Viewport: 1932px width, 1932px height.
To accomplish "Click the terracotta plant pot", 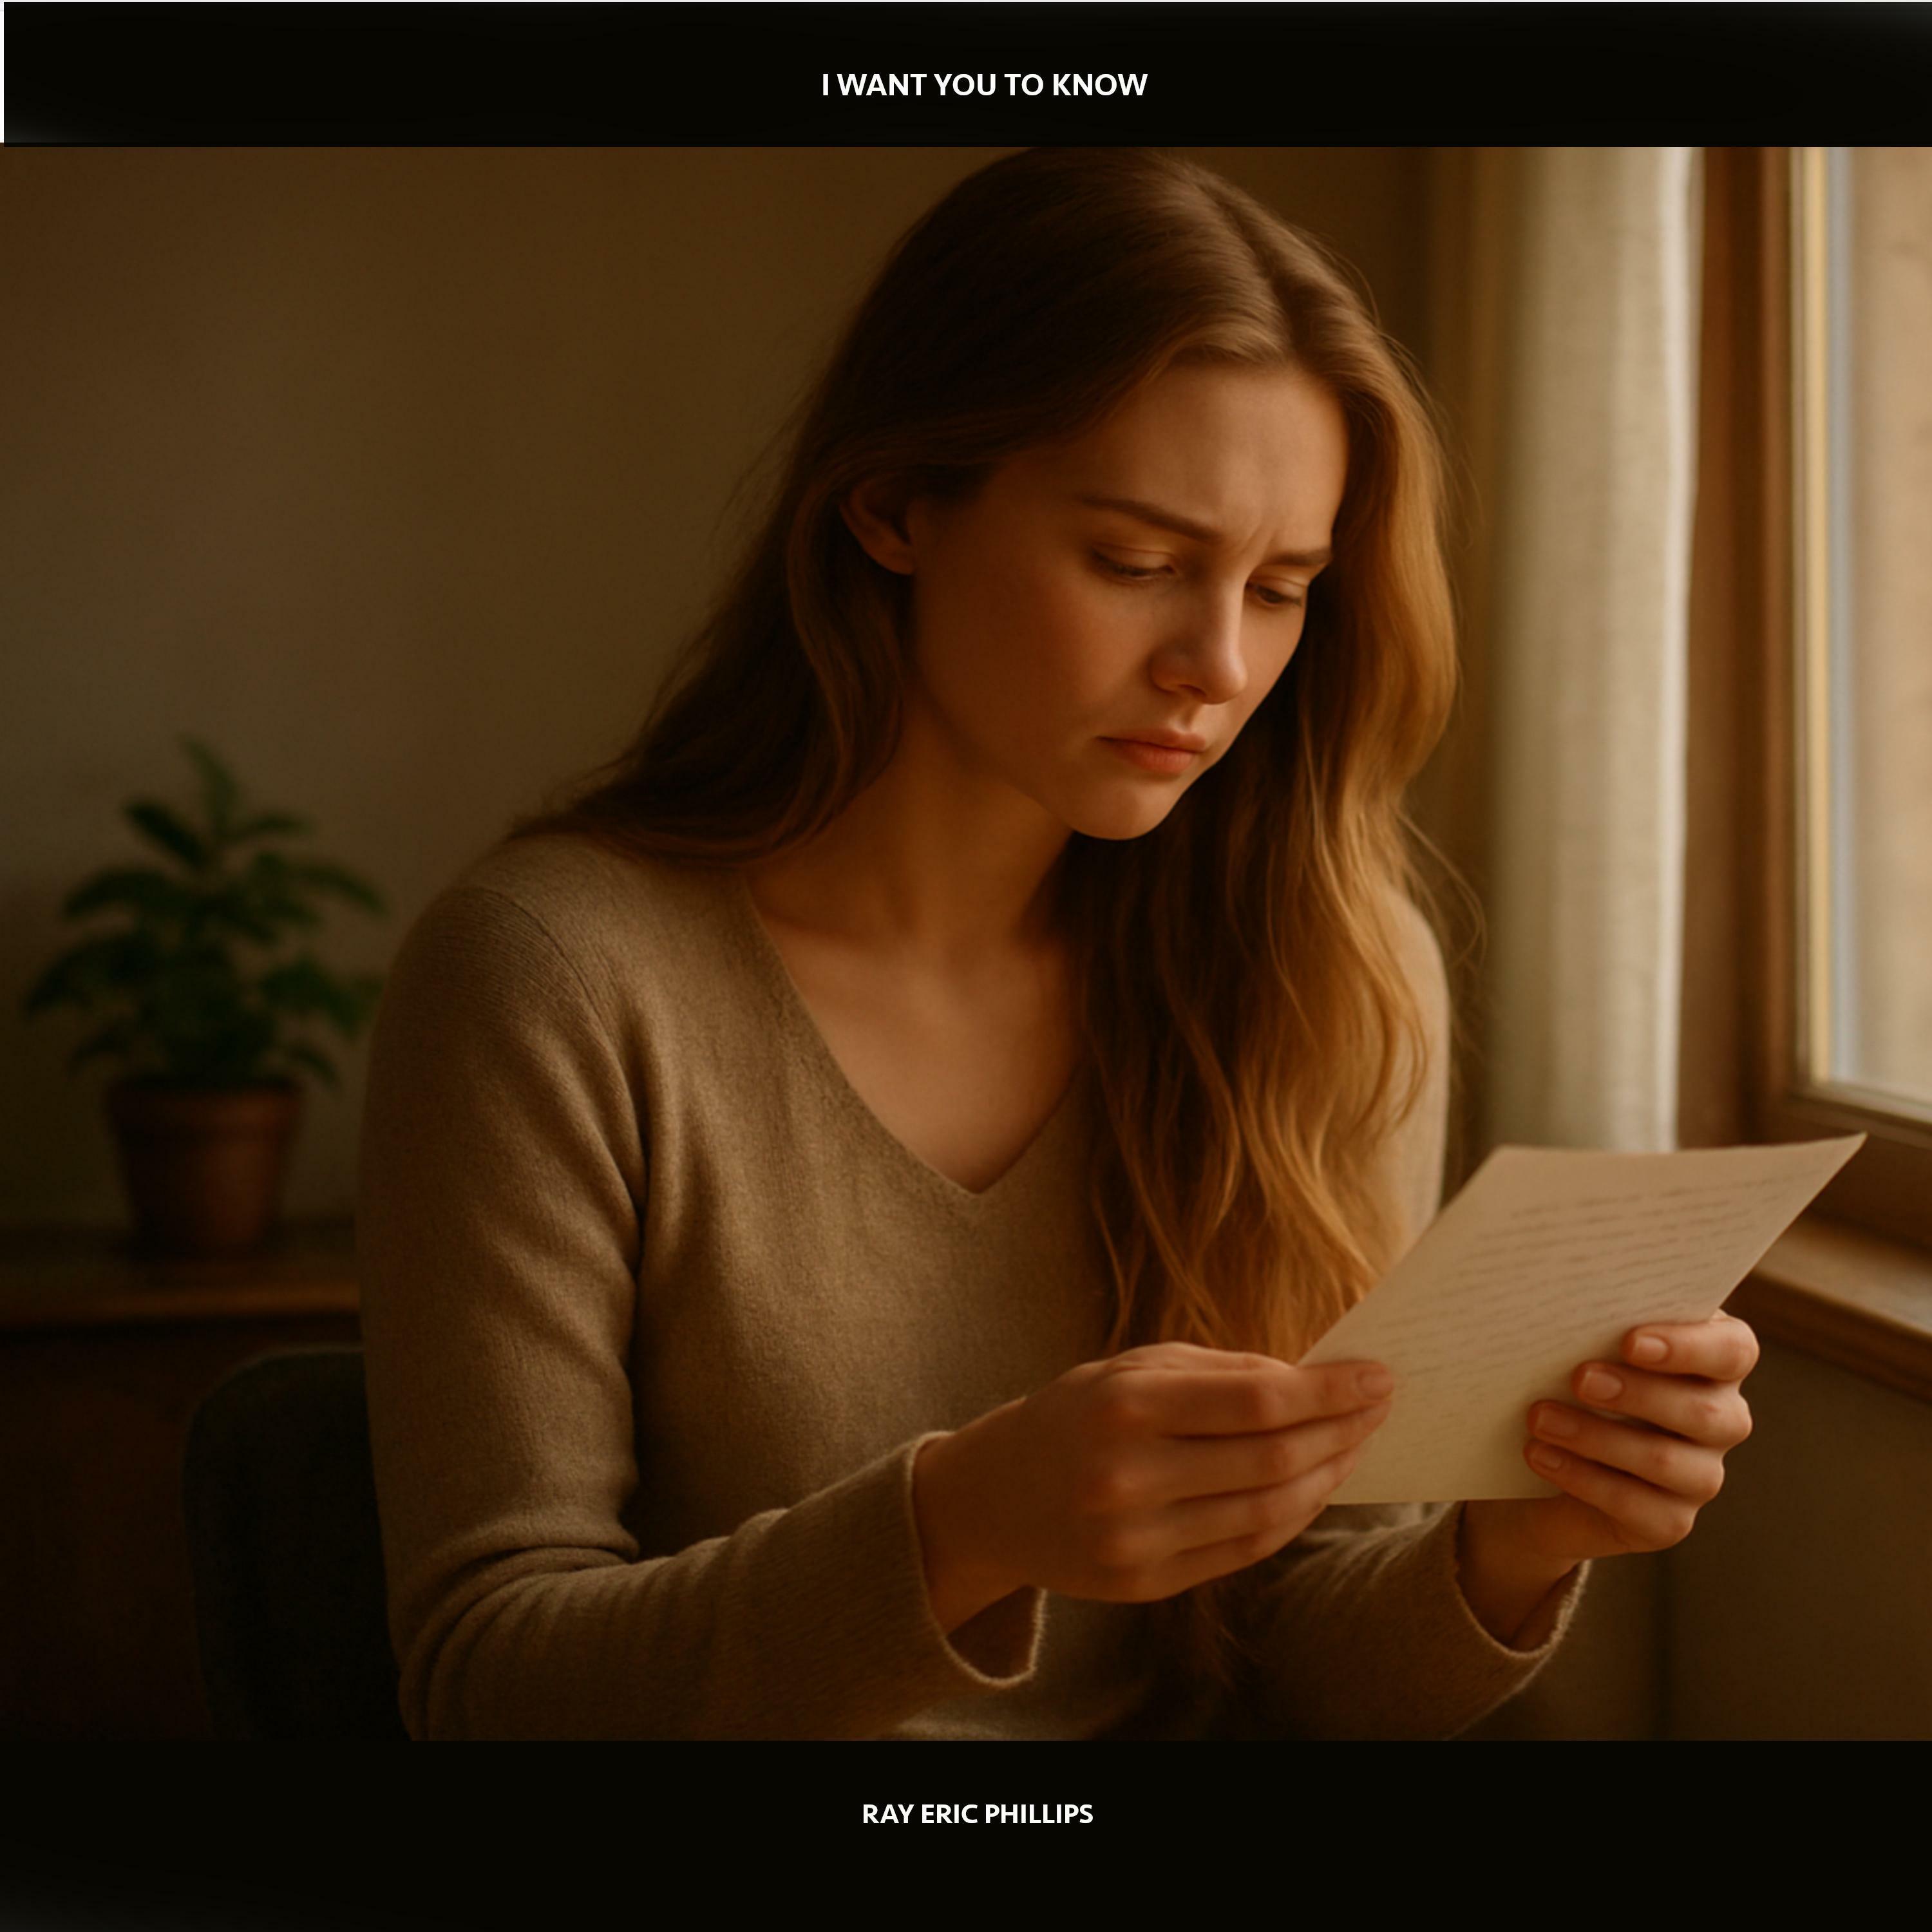I will pyautogui.click(x=203, y=1160).
